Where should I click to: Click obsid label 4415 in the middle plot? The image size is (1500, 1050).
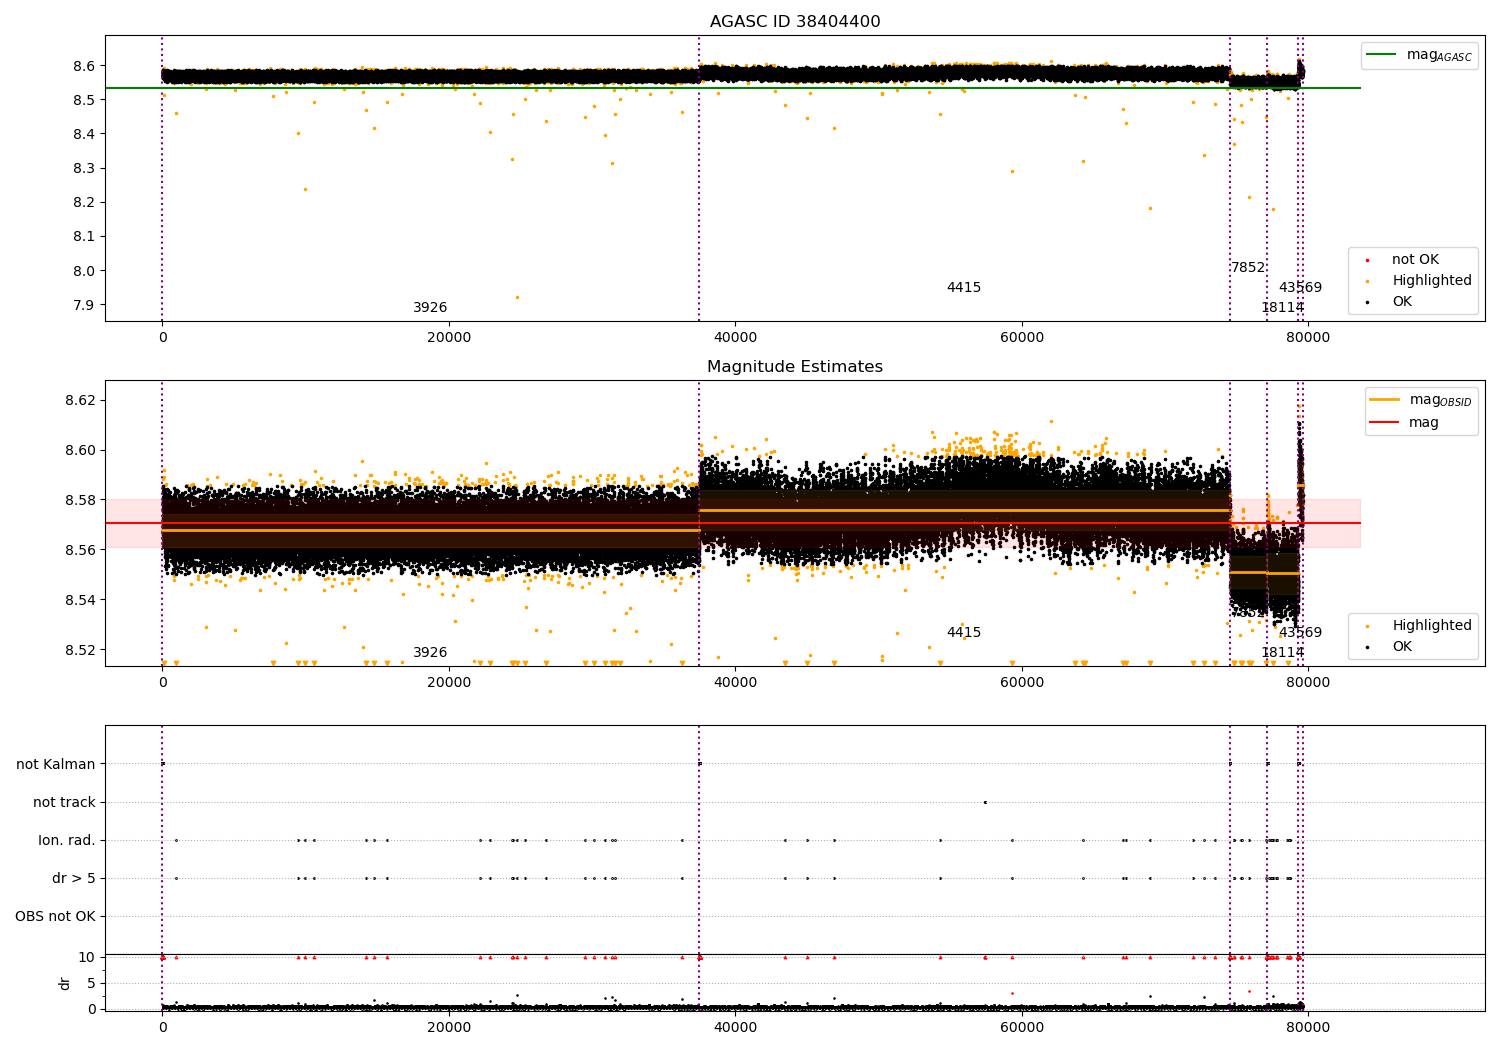point(964,633)
